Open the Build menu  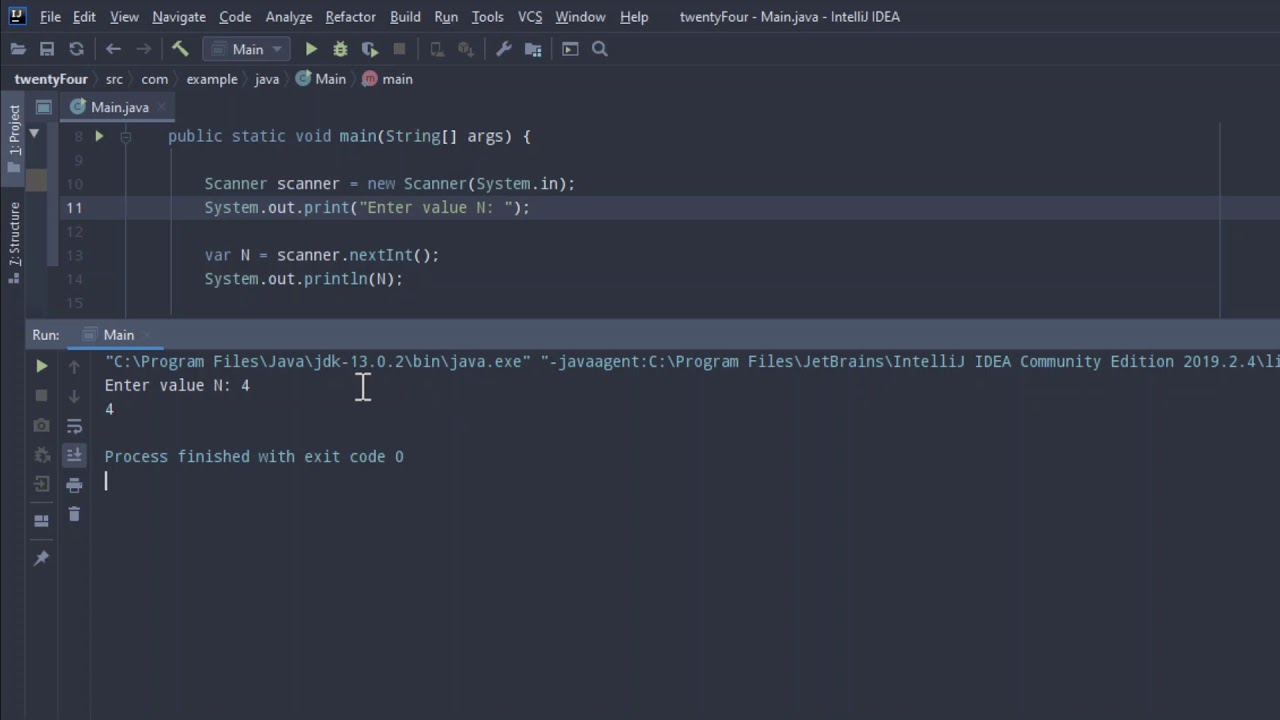click(405, 17)
